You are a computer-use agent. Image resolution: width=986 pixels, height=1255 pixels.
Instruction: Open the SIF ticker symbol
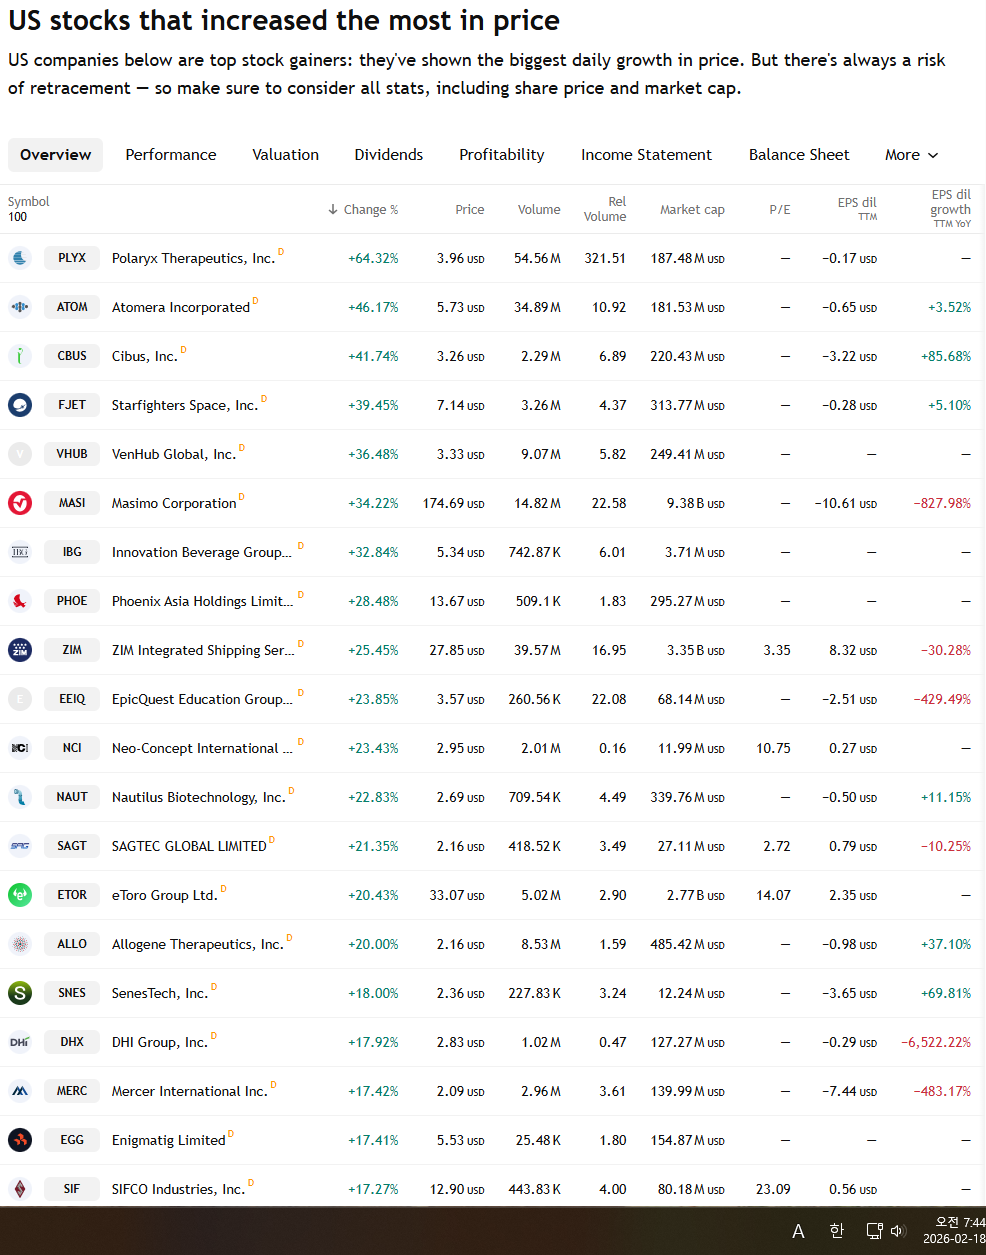72,1189
